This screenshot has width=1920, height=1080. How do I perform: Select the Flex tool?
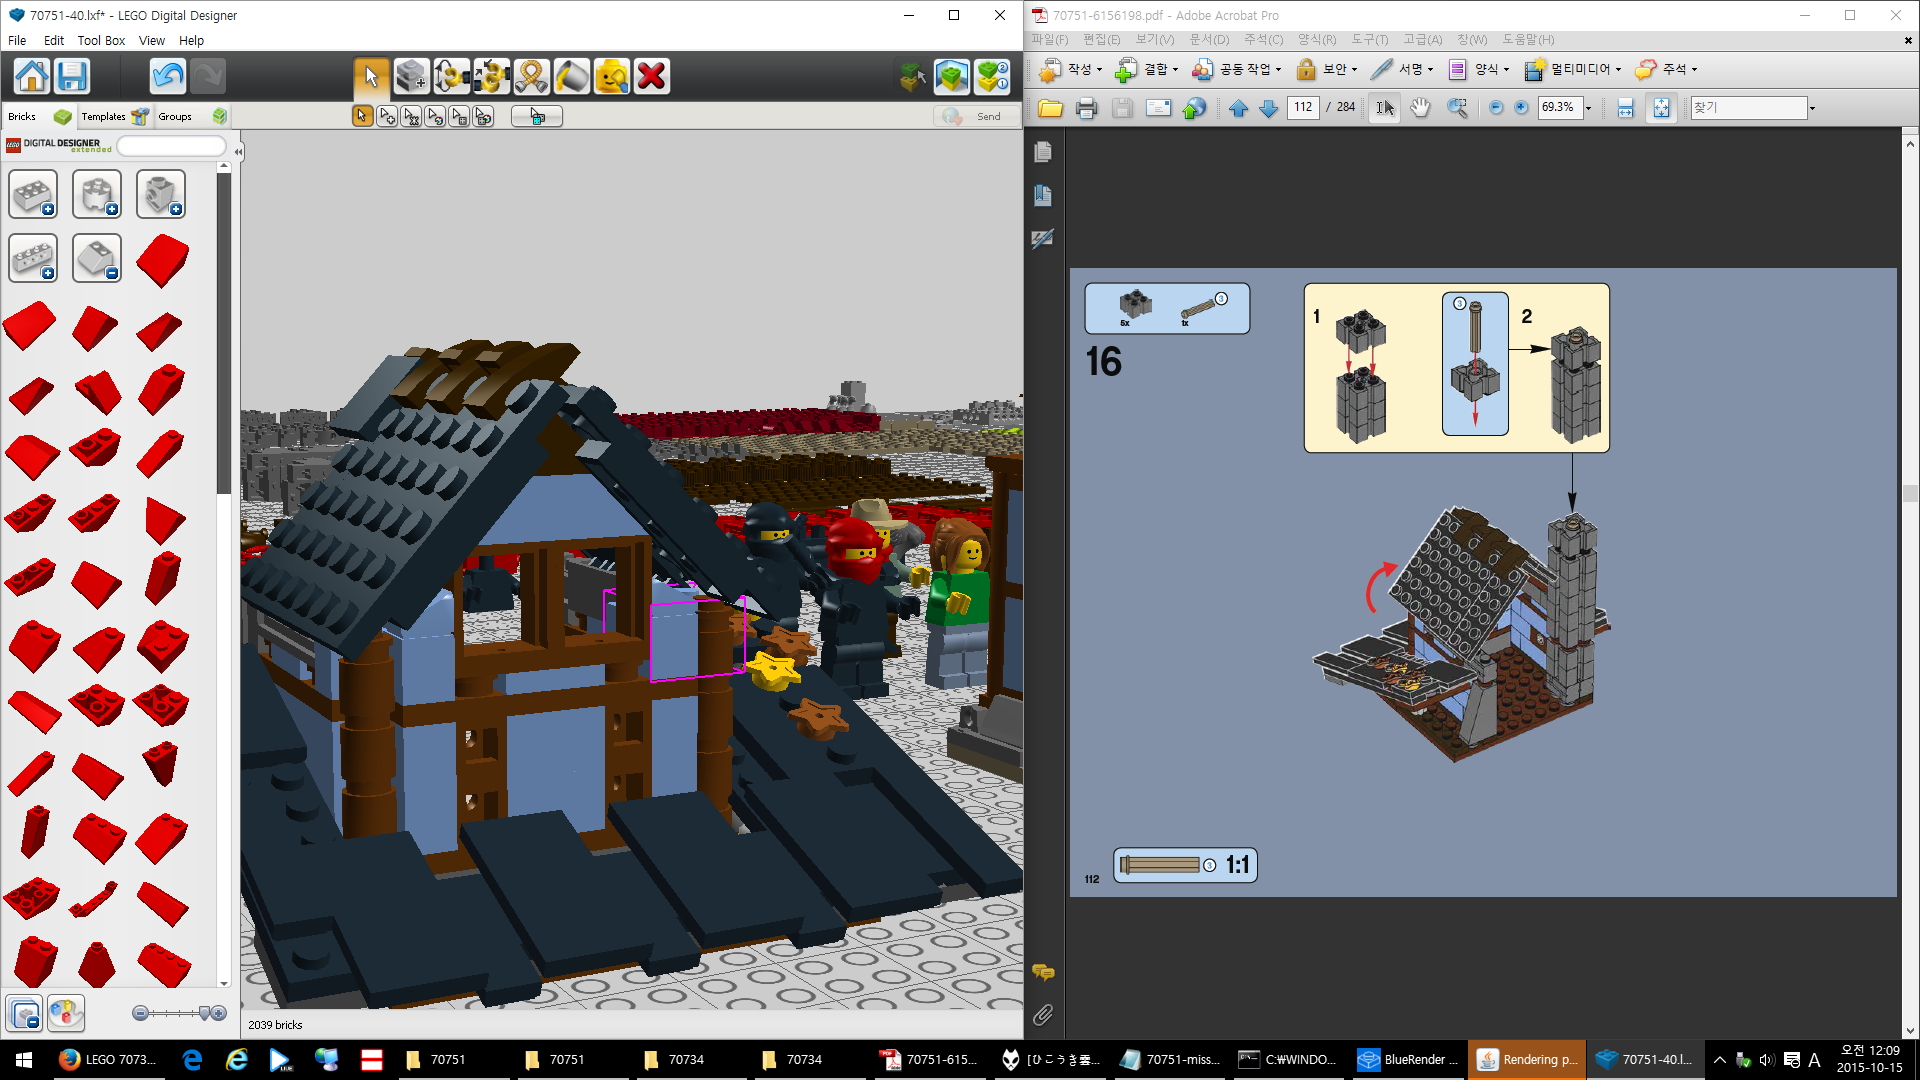point(531,76)
